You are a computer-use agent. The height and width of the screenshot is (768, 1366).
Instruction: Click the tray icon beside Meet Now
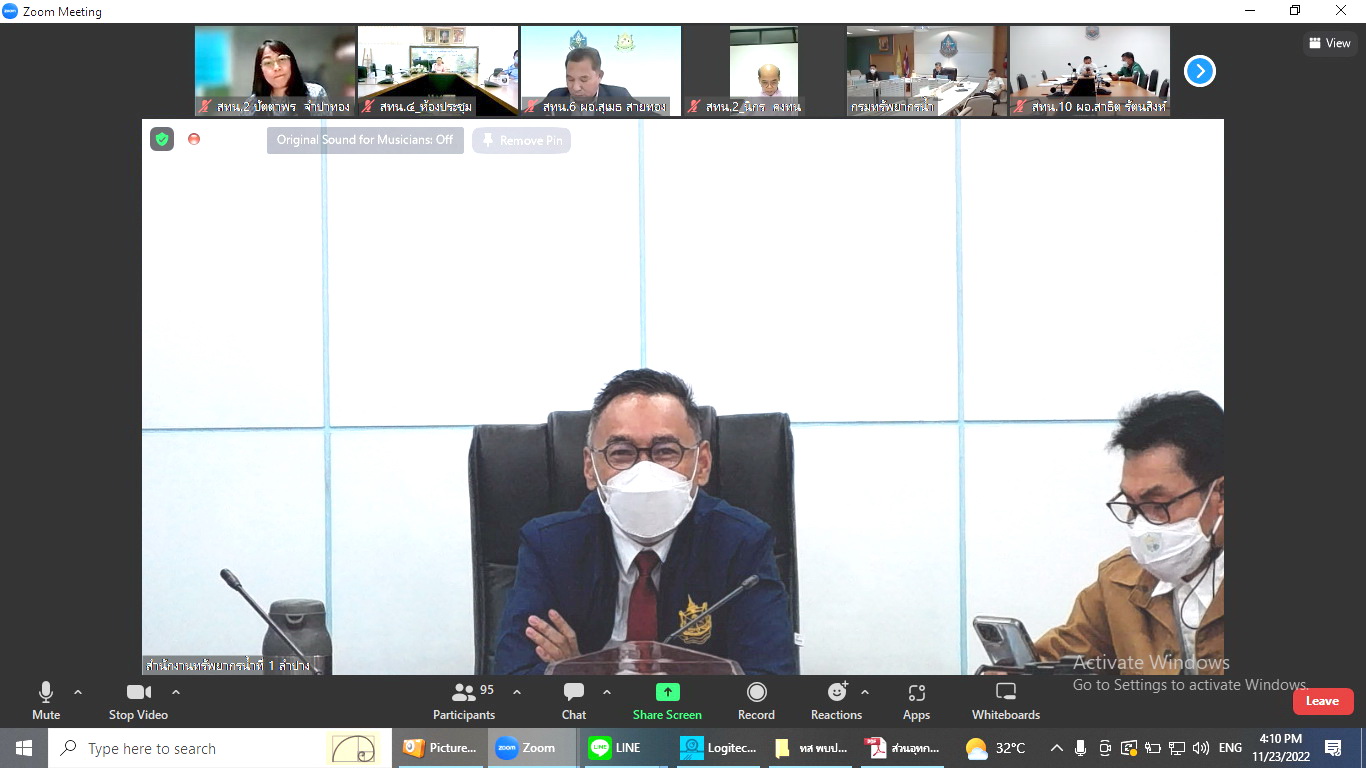(1129, 748)
